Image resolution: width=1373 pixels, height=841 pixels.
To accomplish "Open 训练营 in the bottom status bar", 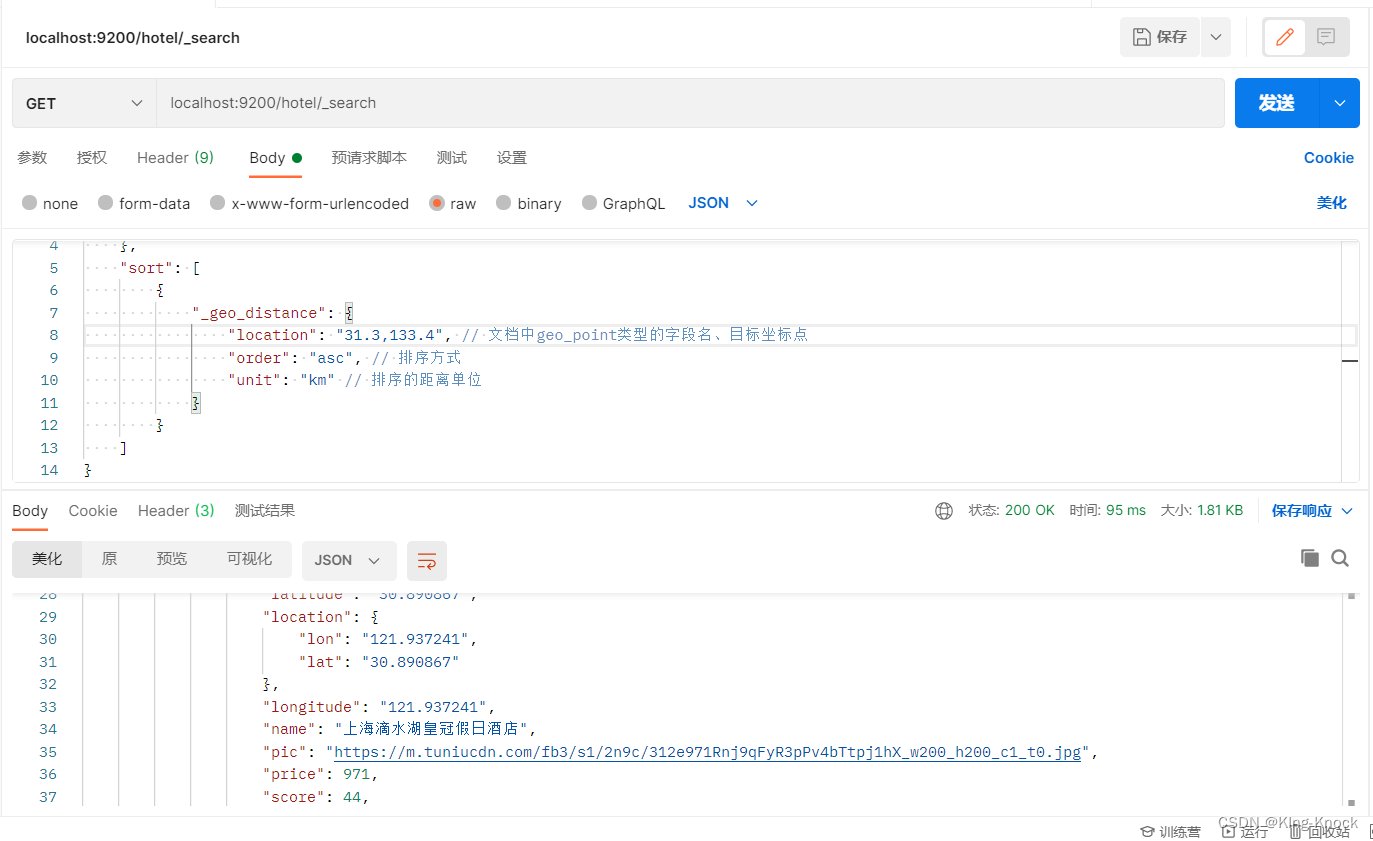I will [1170, 831].
